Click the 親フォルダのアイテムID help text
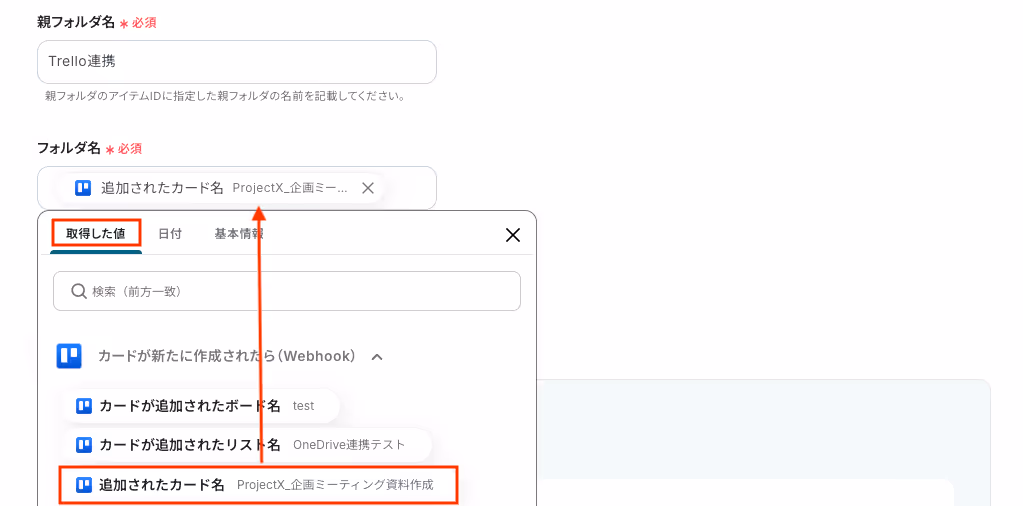This screenshot has height=506, width=1023. (x=226, y=96)
